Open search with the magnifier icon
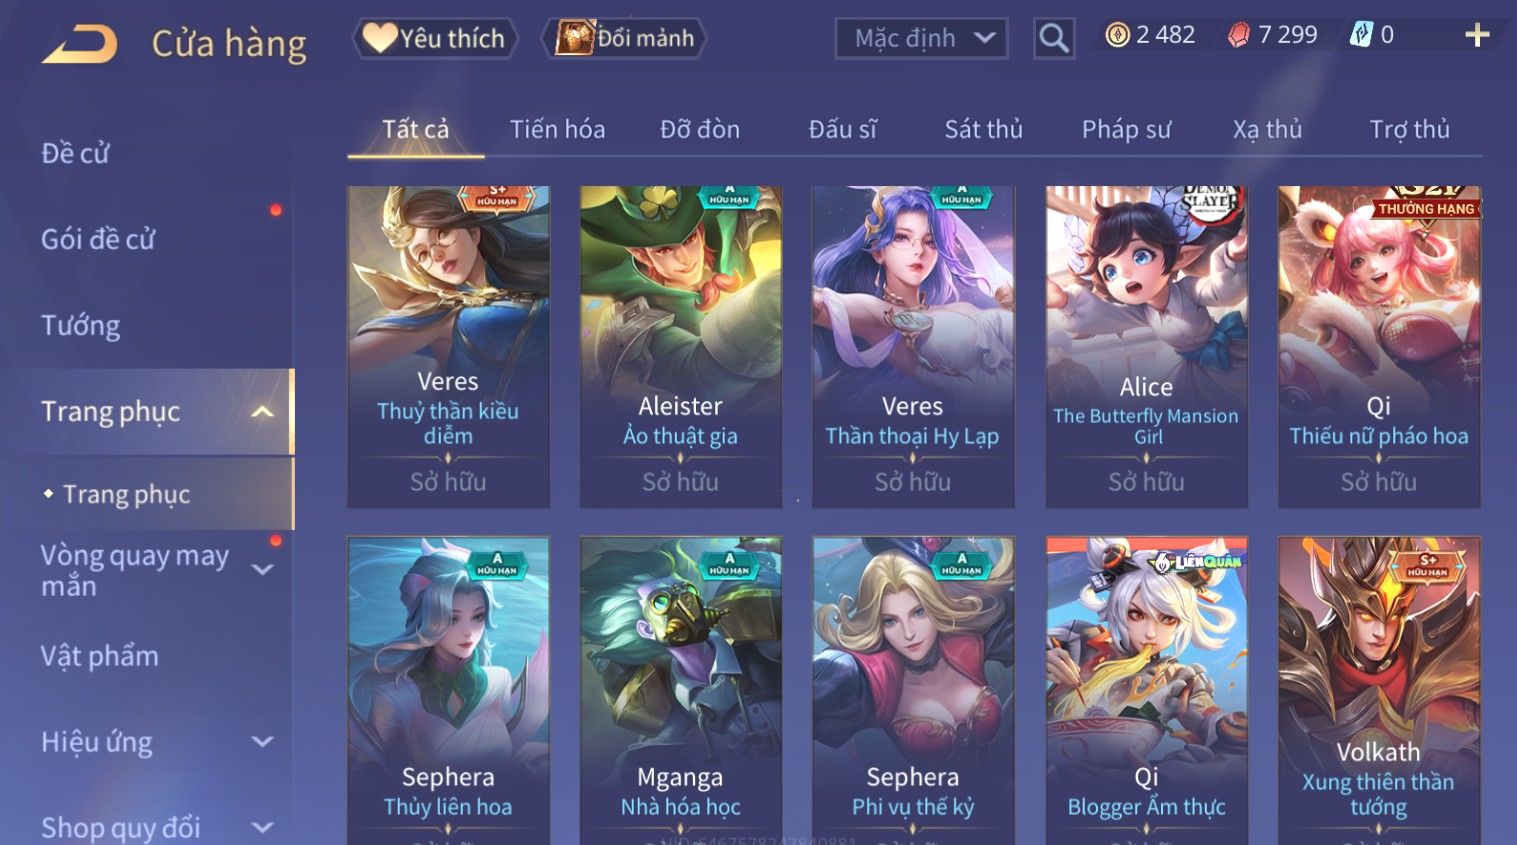The height and width of the screenshot is (845, 1517). click(1053, 38)
